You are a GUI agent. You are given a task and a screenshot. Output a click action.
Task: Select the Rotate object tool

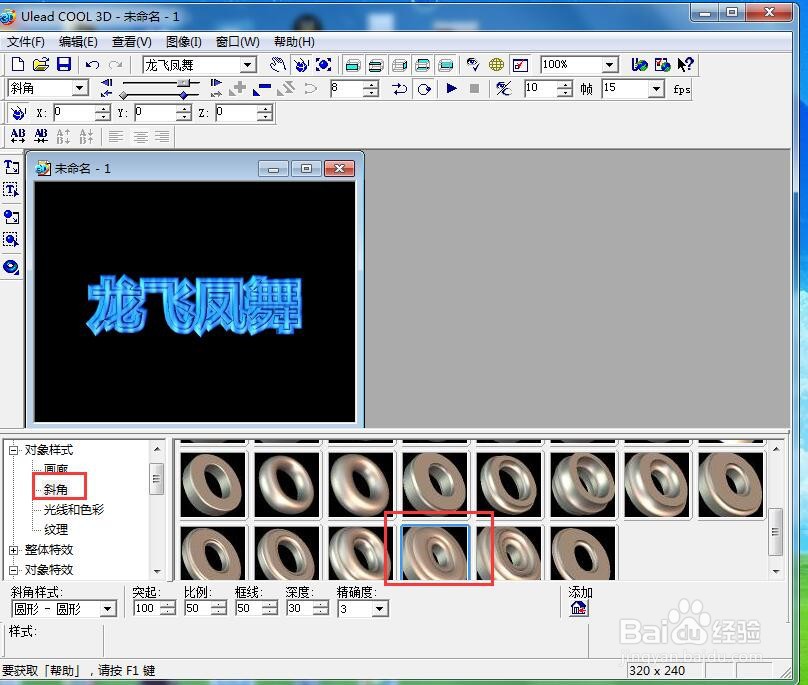300,65
